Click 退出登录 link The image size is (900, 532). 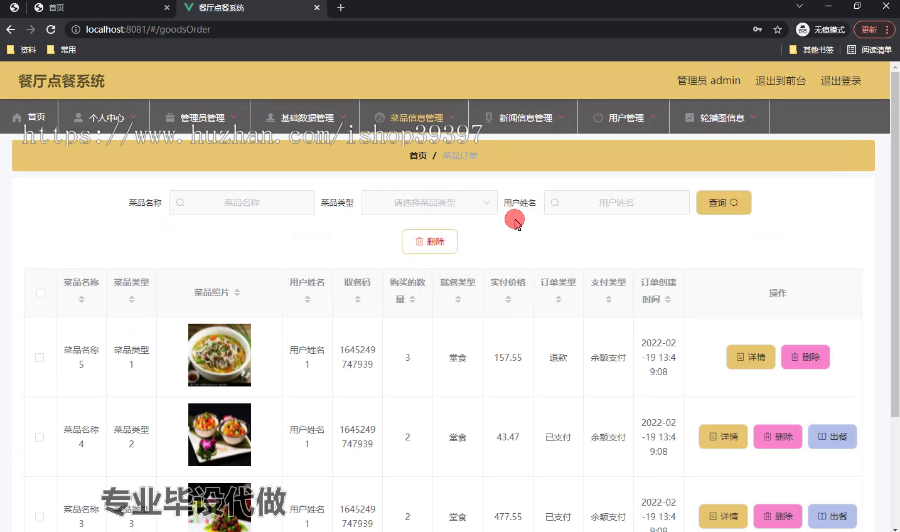click(841, 81)
